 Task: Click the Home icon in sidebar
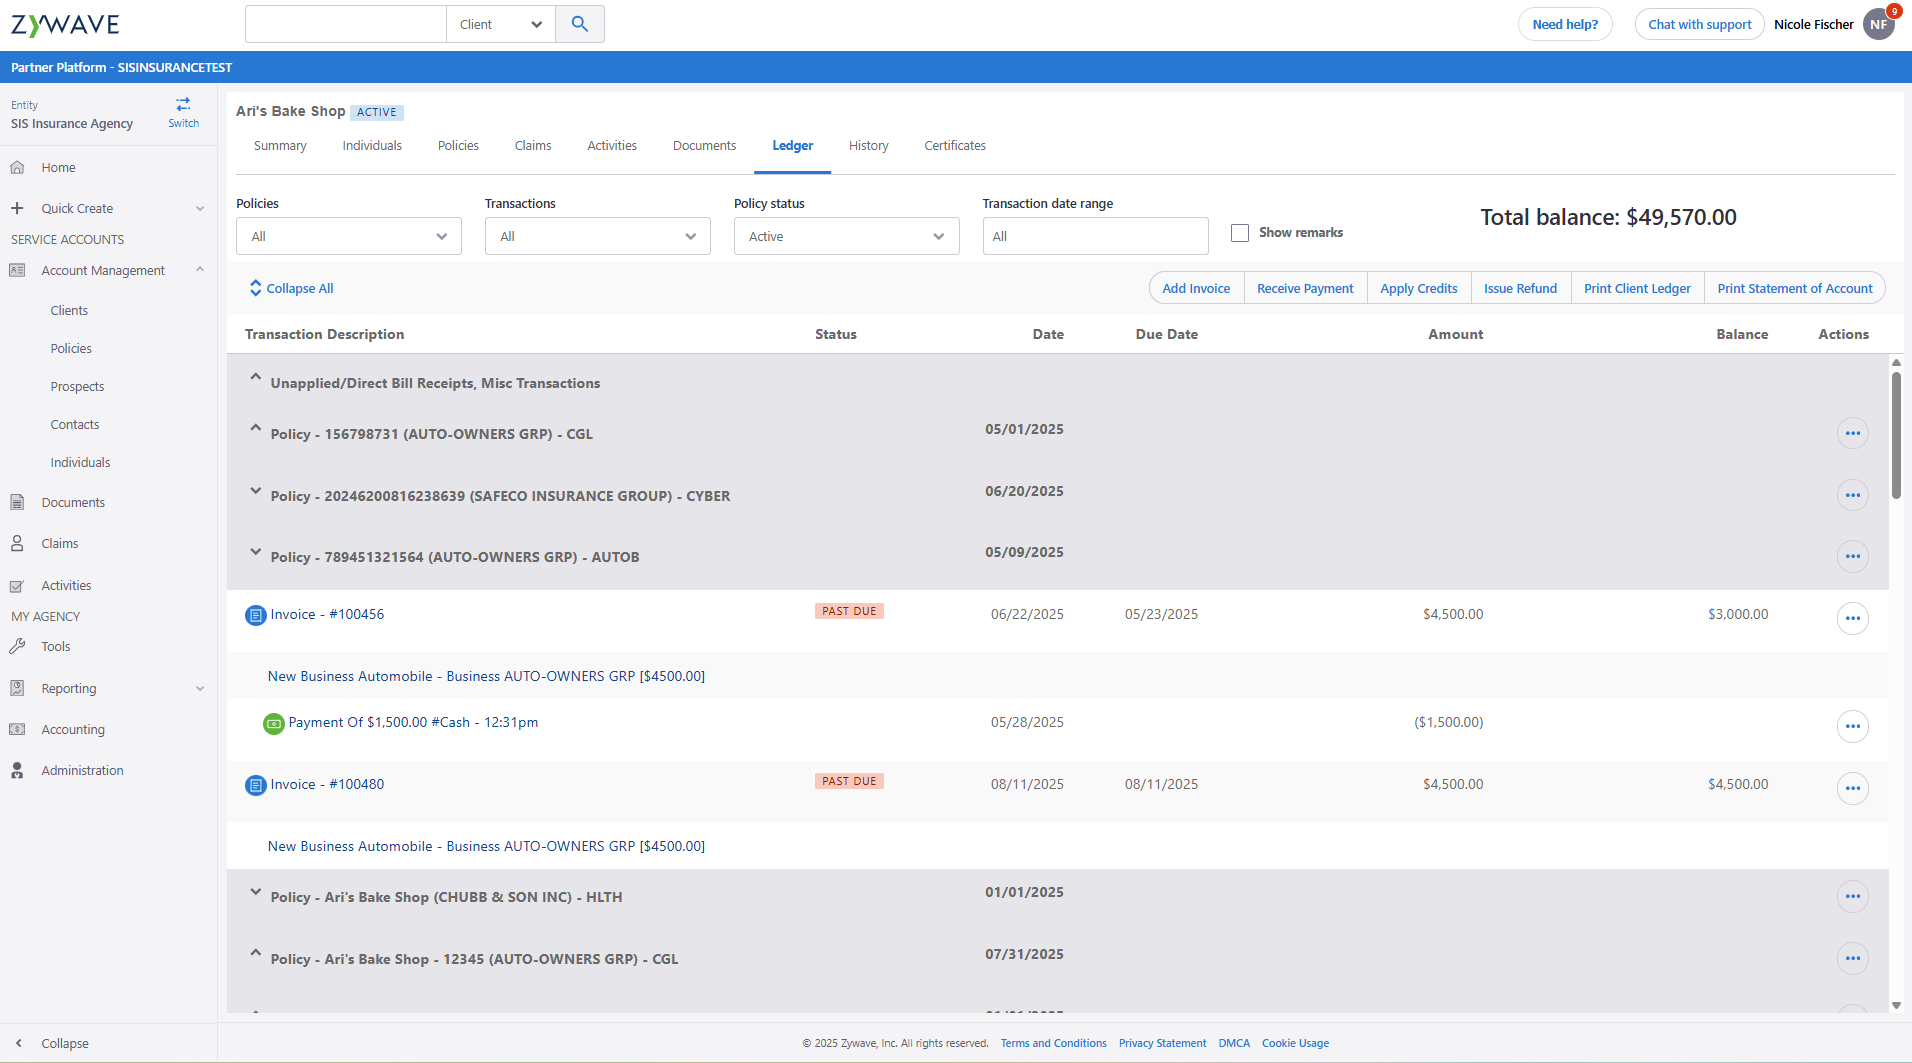[x=17, y=168]
